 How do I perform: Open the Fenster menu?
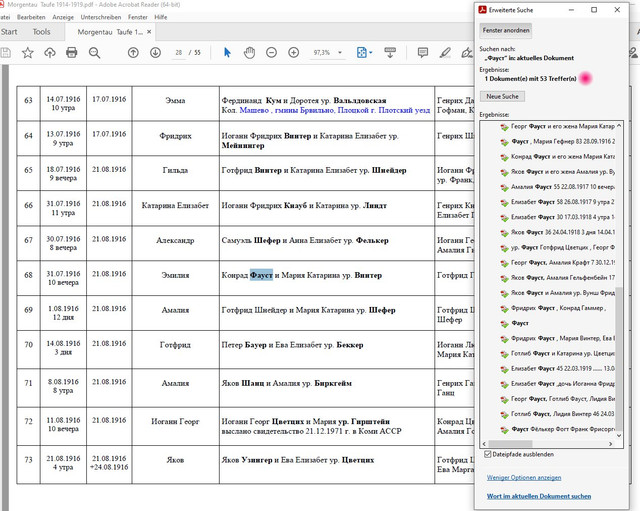point(138,17)
